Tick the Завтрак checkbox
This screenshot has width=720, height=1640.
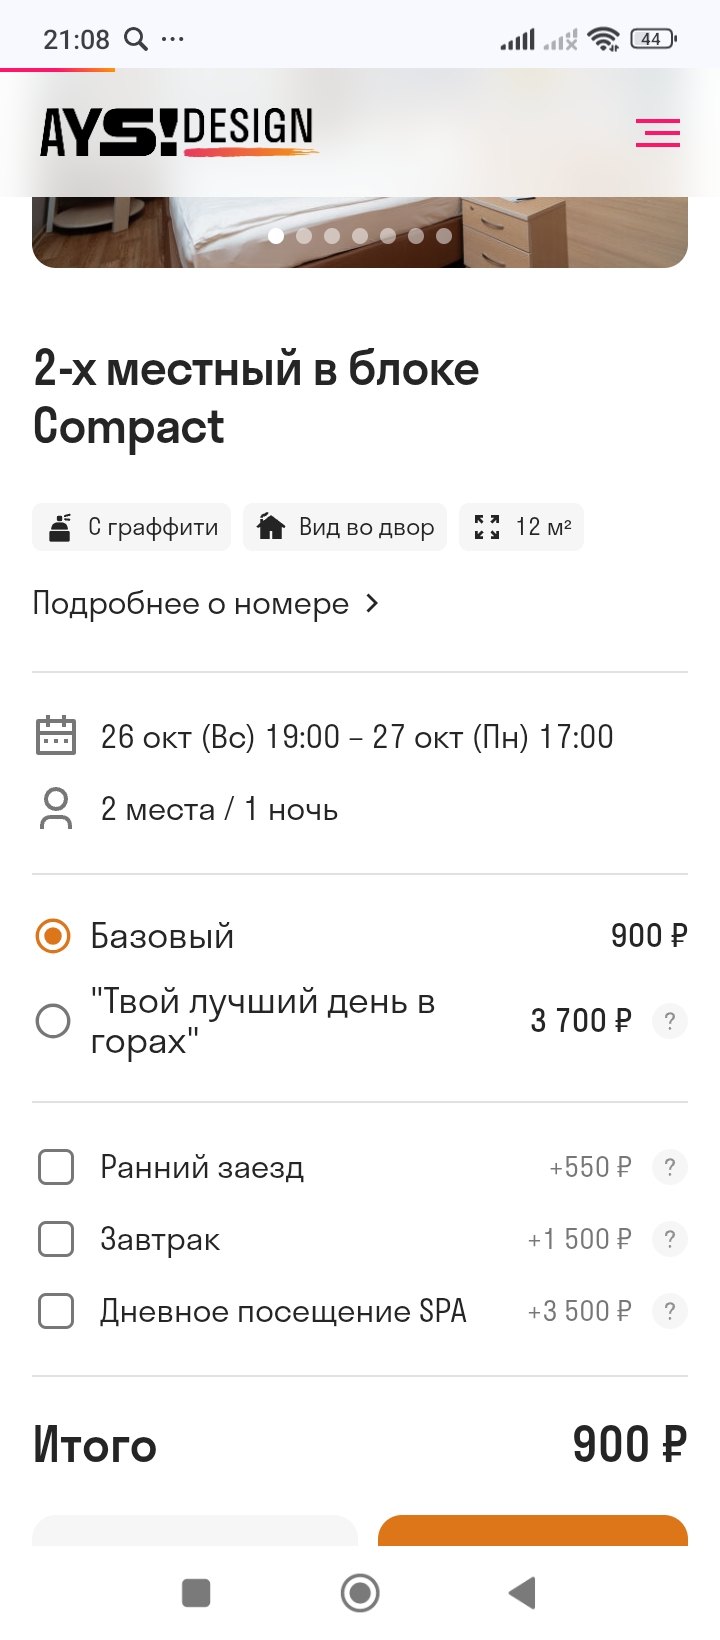click(56, 1239)
